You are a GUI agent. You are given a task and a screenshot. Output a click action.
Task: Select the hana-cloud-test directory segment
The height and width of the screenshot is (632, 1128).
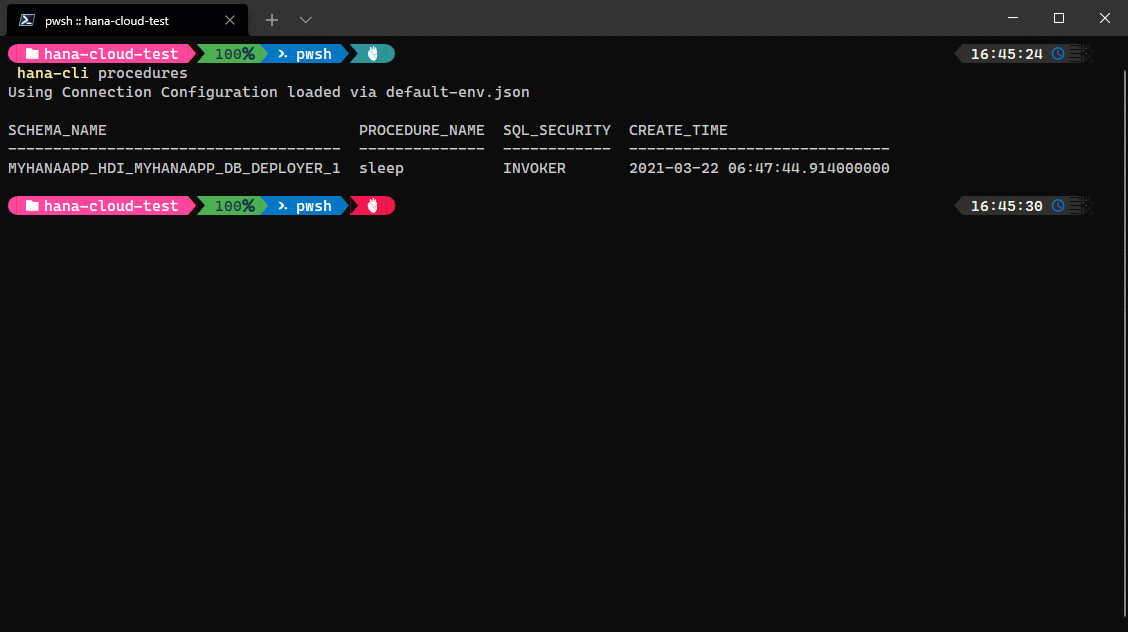[x=100, y=53]
